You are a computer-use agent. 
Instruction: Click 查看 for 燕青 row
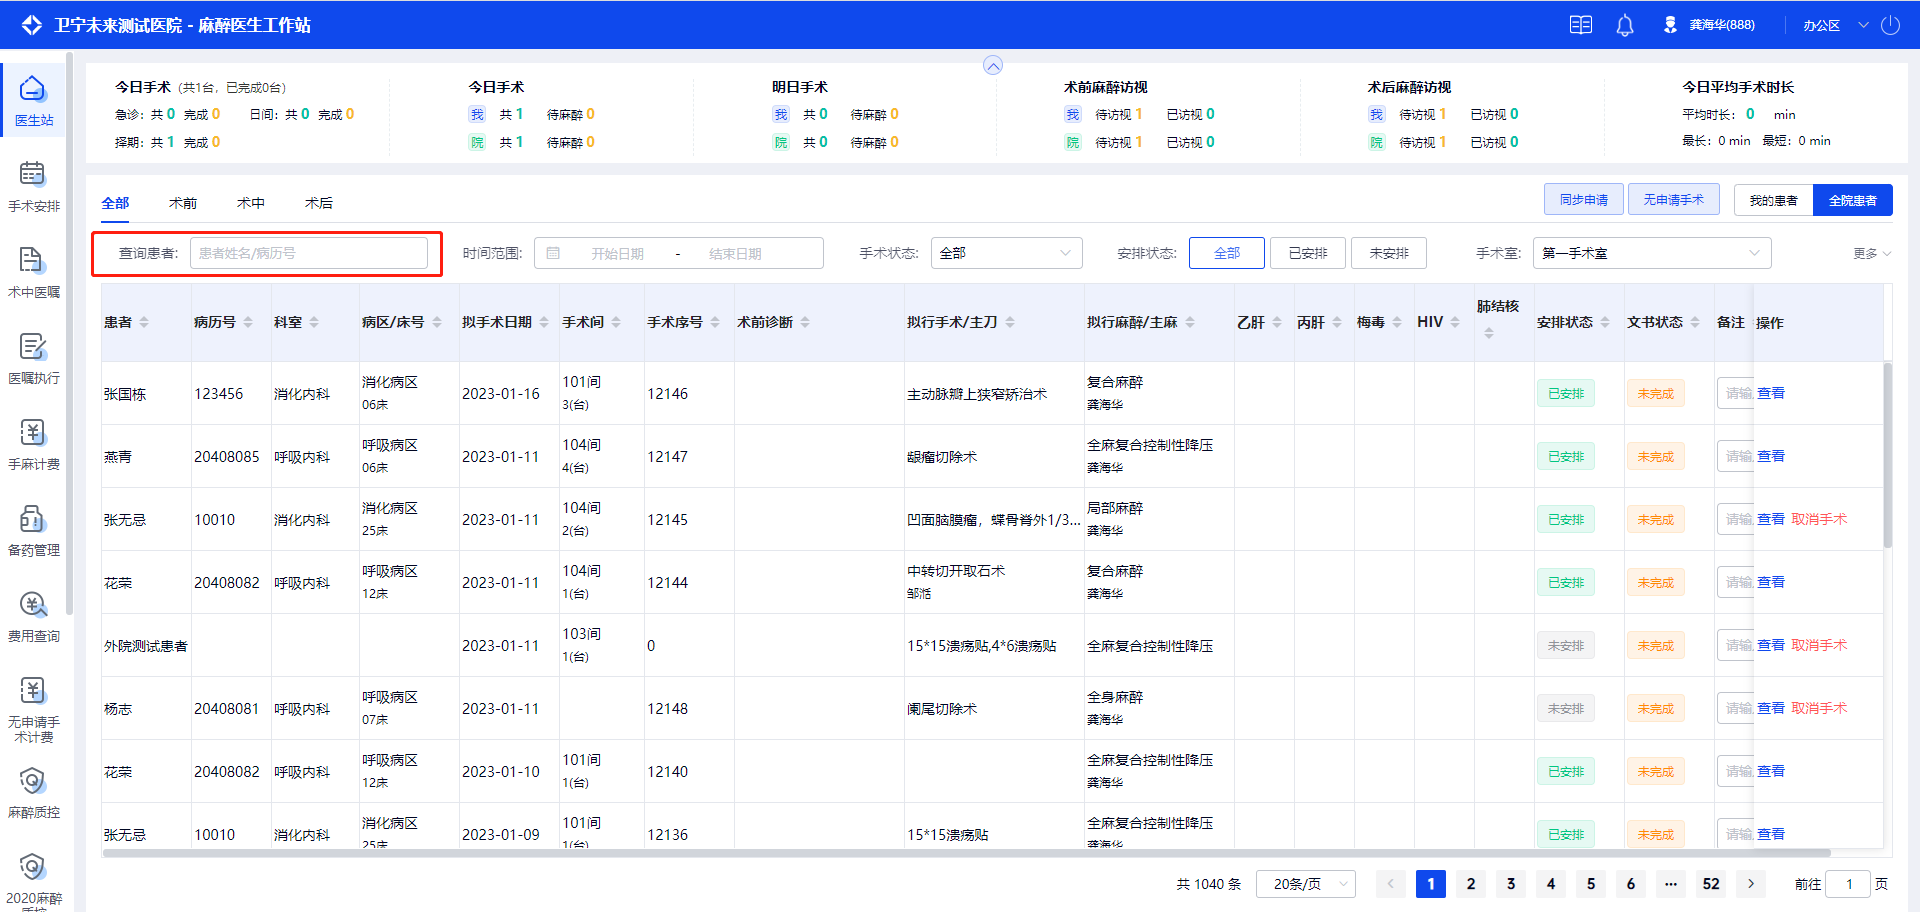[x=1771, y=456]
